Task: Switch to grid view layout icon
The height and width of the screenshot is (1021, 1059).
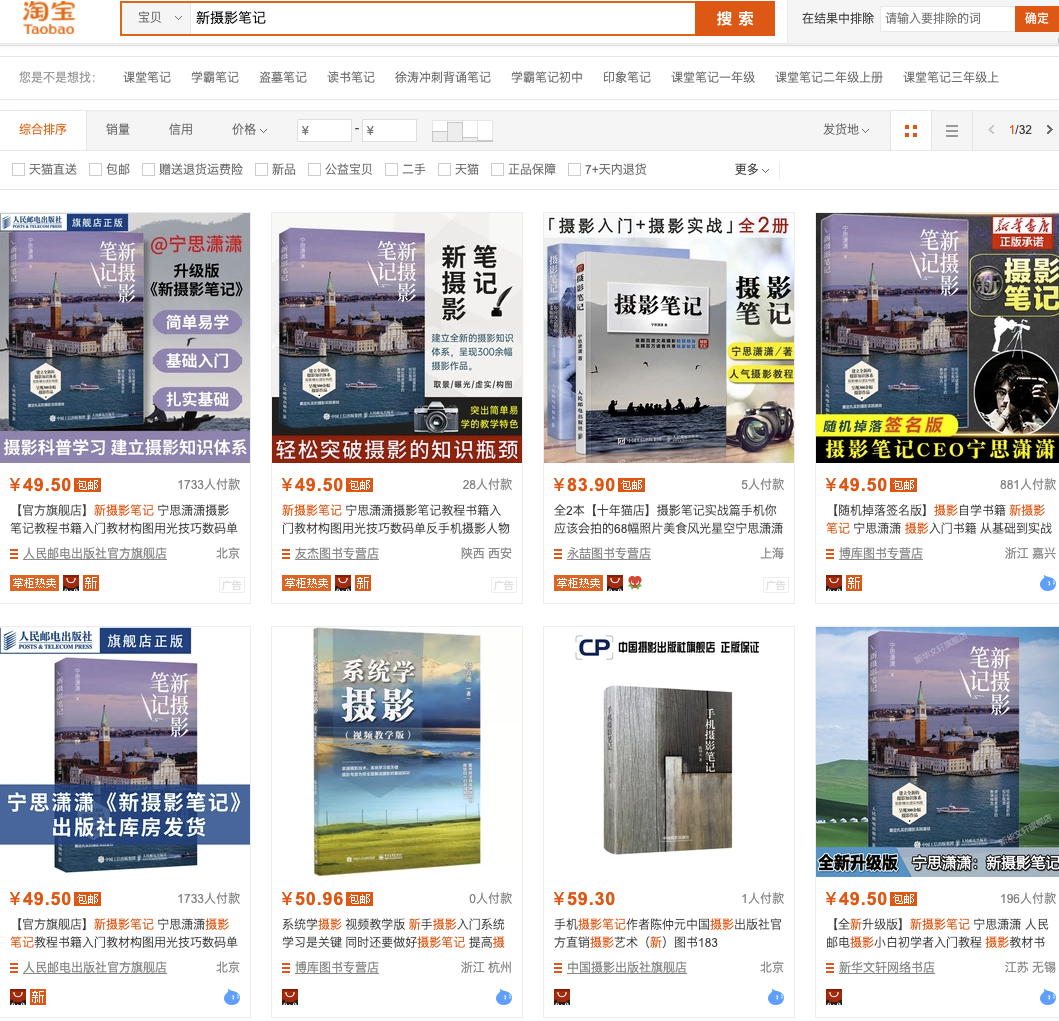Action: pyautogui.click(x=910, y=131)
